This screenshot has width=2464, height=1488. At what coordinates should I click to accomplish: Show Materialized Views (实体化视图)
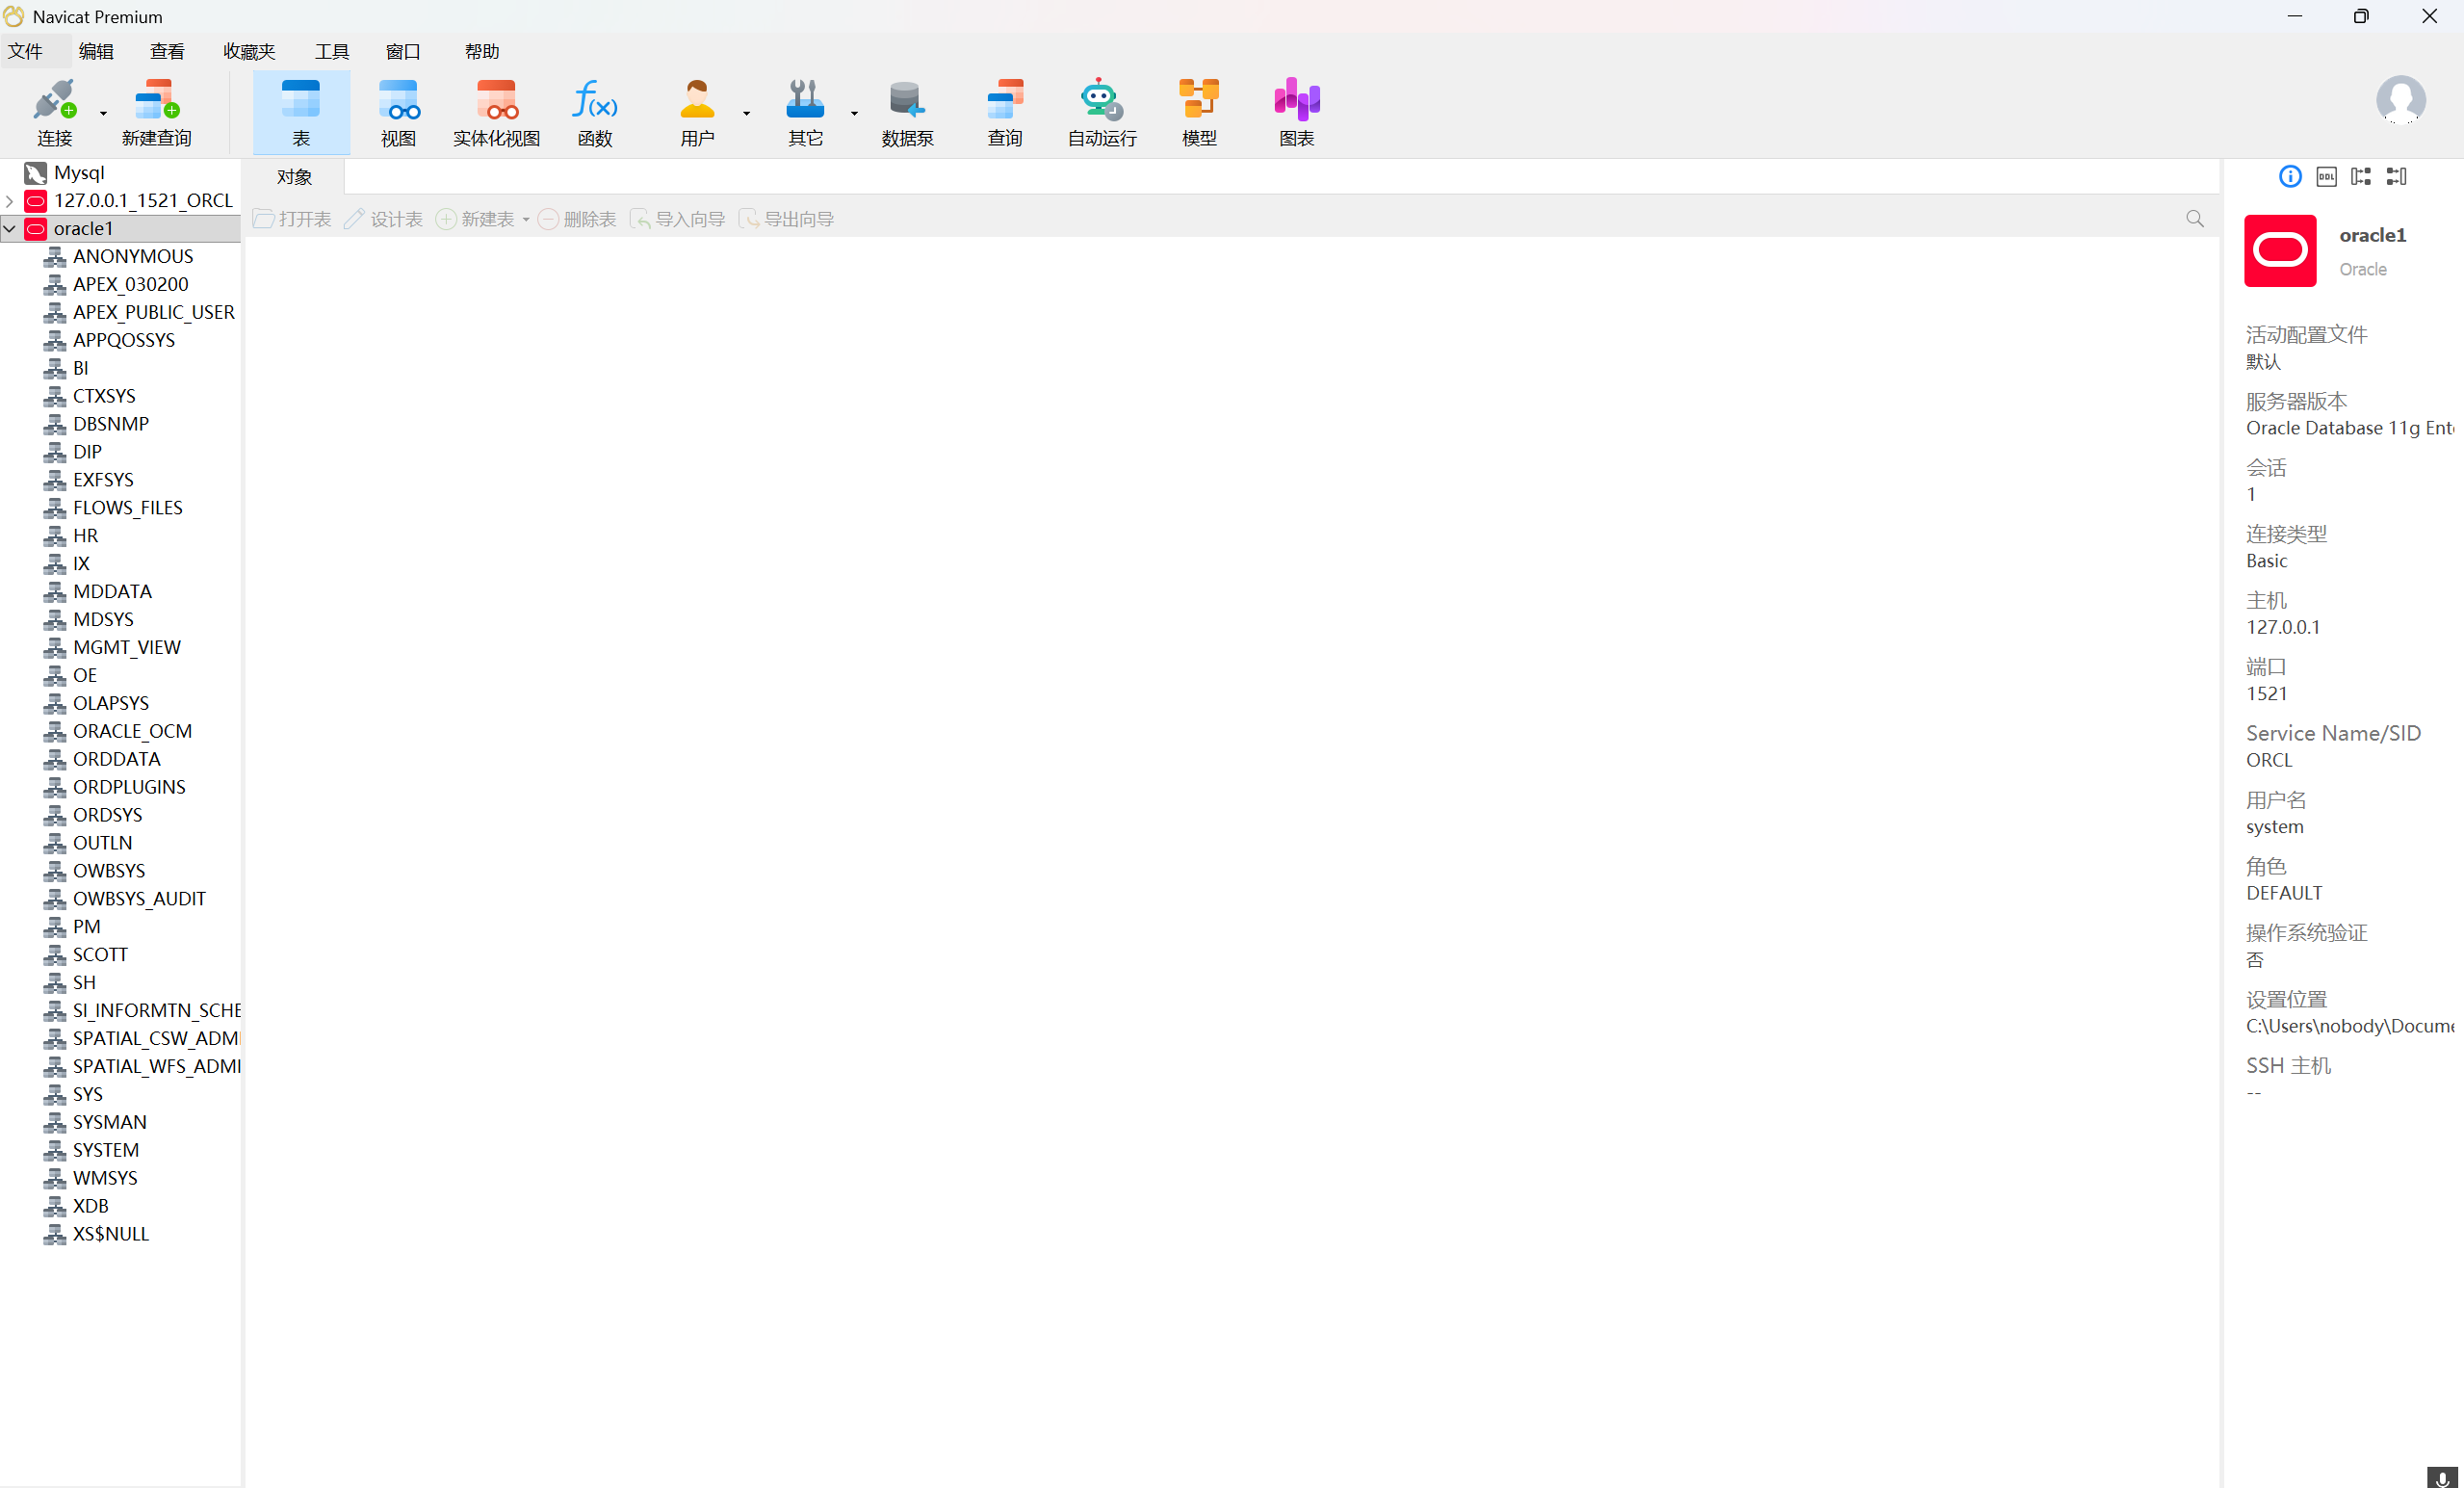(496, 112)
